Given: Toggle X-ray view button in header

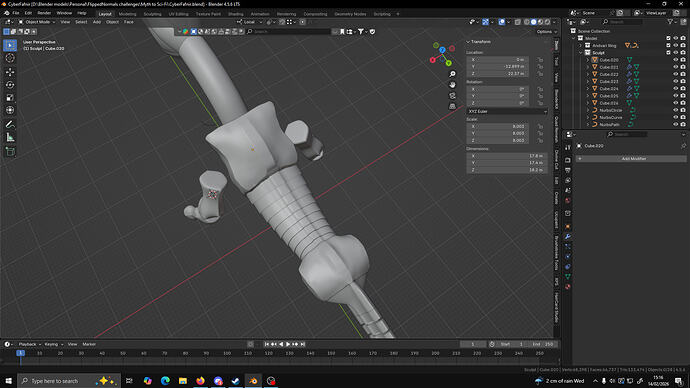Looking at the screenshot, I should [x=518, y=22].
